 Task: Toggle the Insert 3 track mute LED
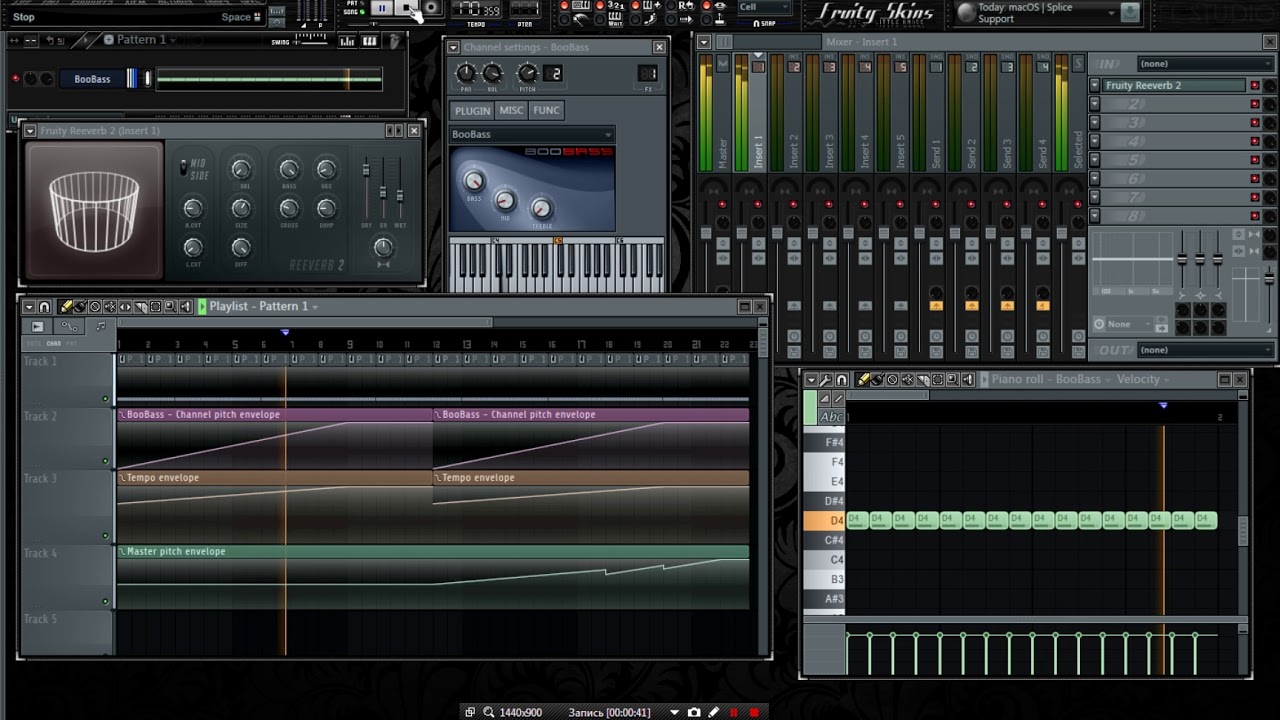coord(829,204)
